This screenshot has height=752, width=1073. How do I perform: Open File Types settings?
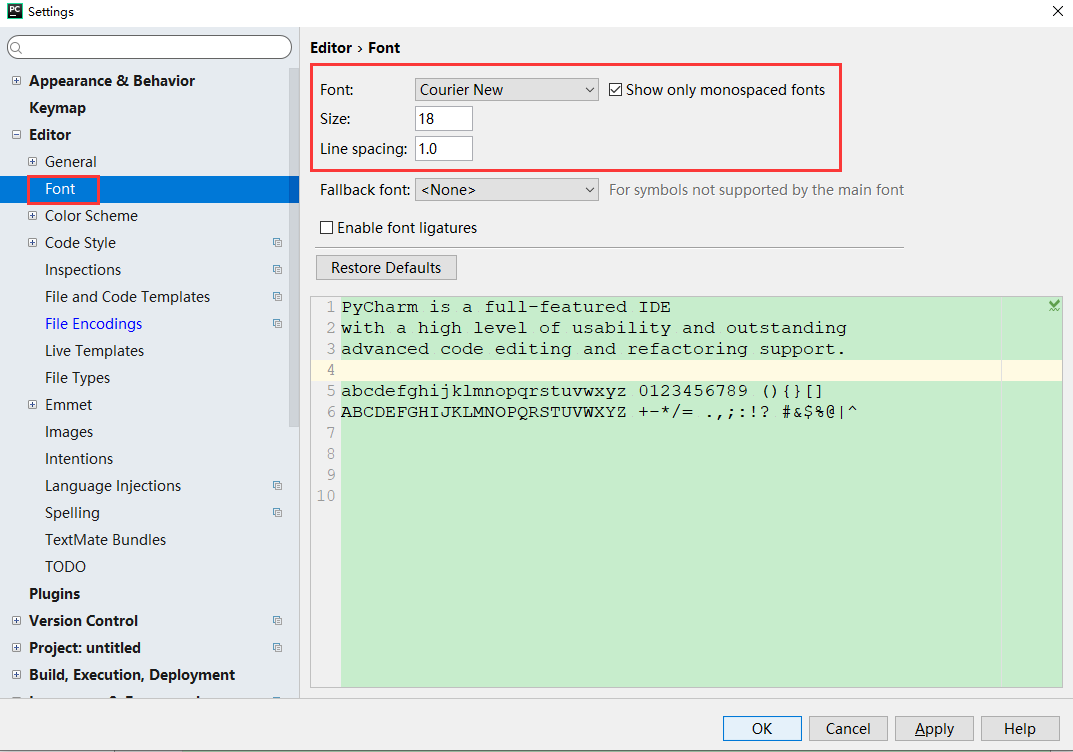pos(77,378)
